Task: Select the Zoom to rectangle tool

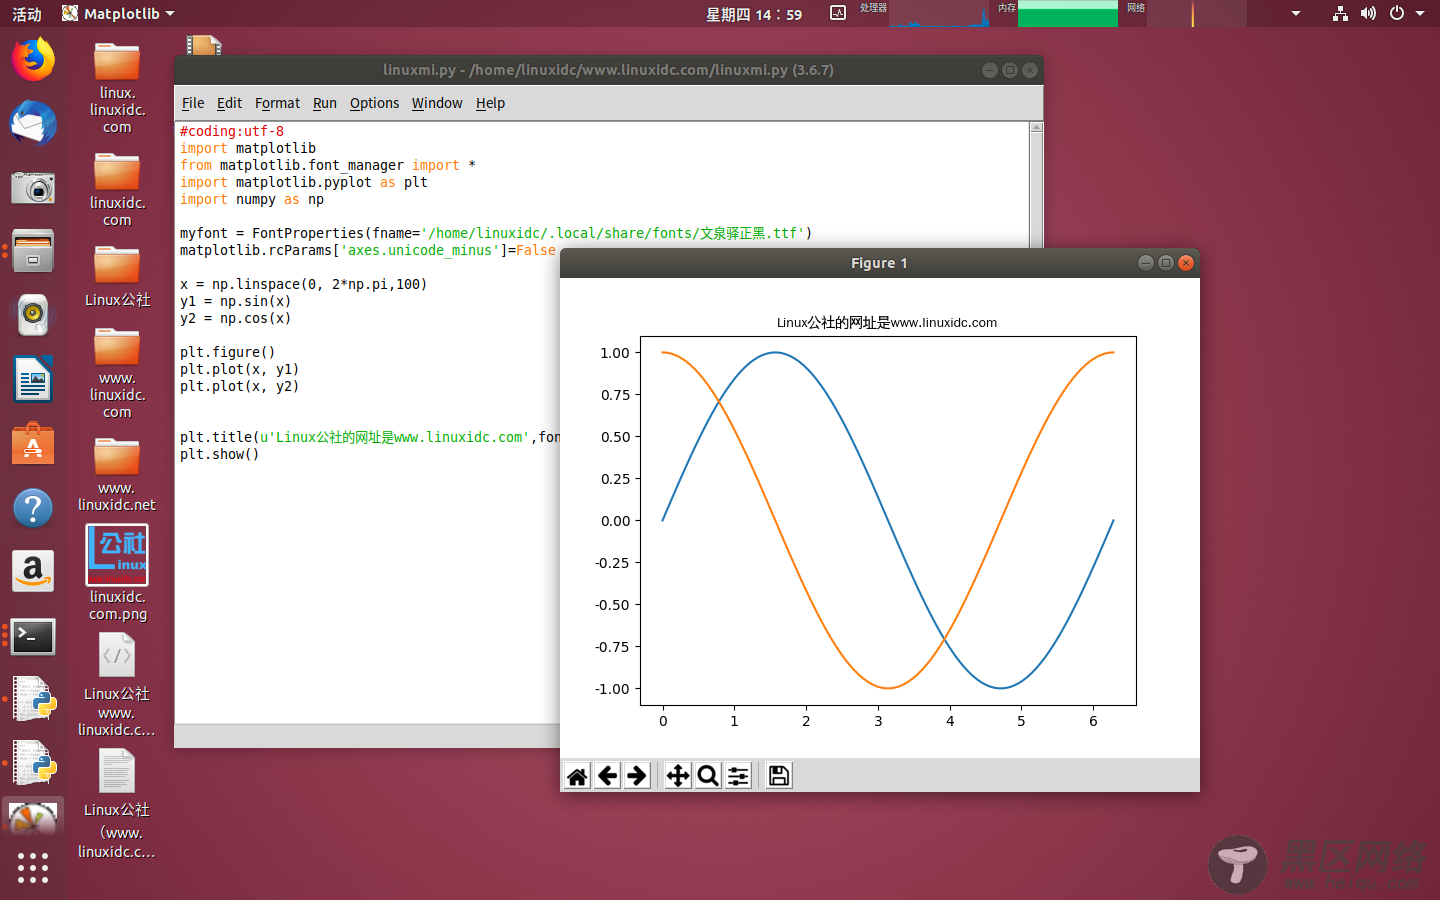Action: (708, 776)
